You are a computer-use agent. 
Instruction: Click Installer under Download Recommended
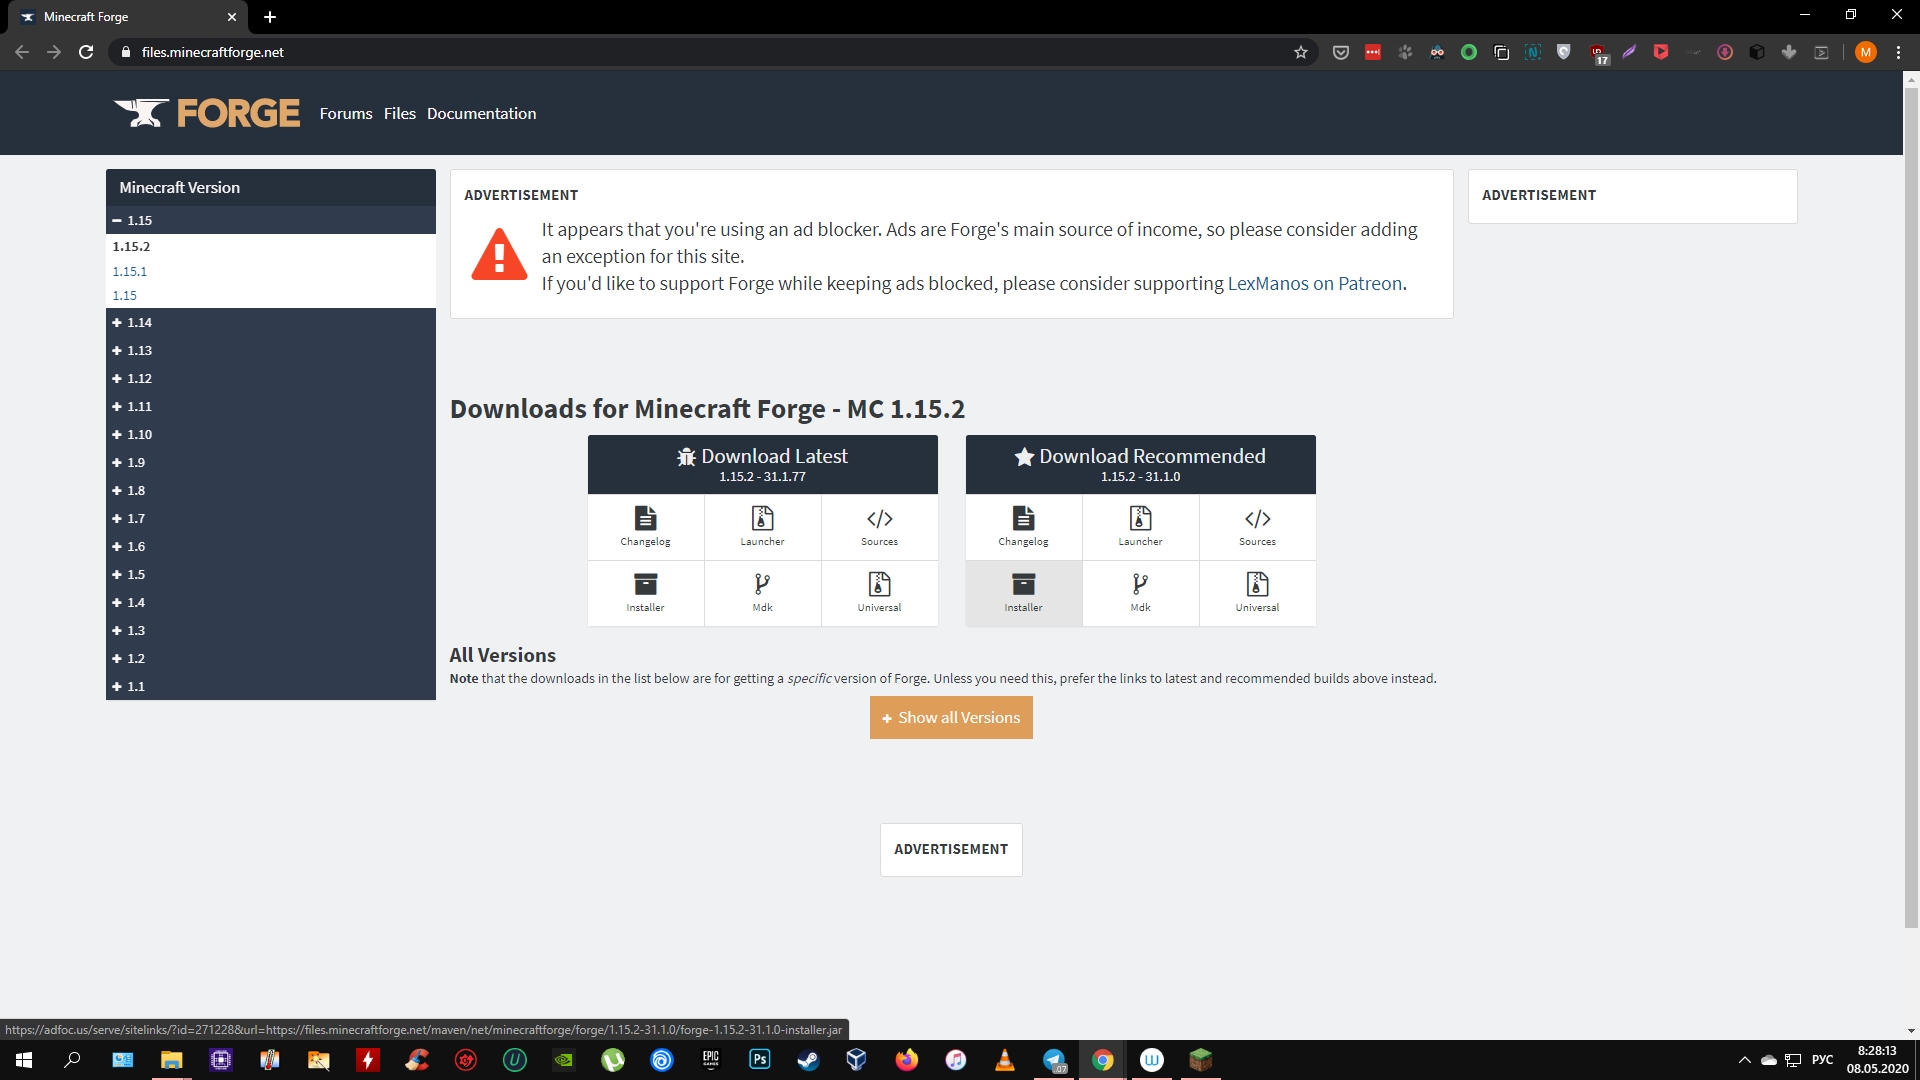point(1023,593)
